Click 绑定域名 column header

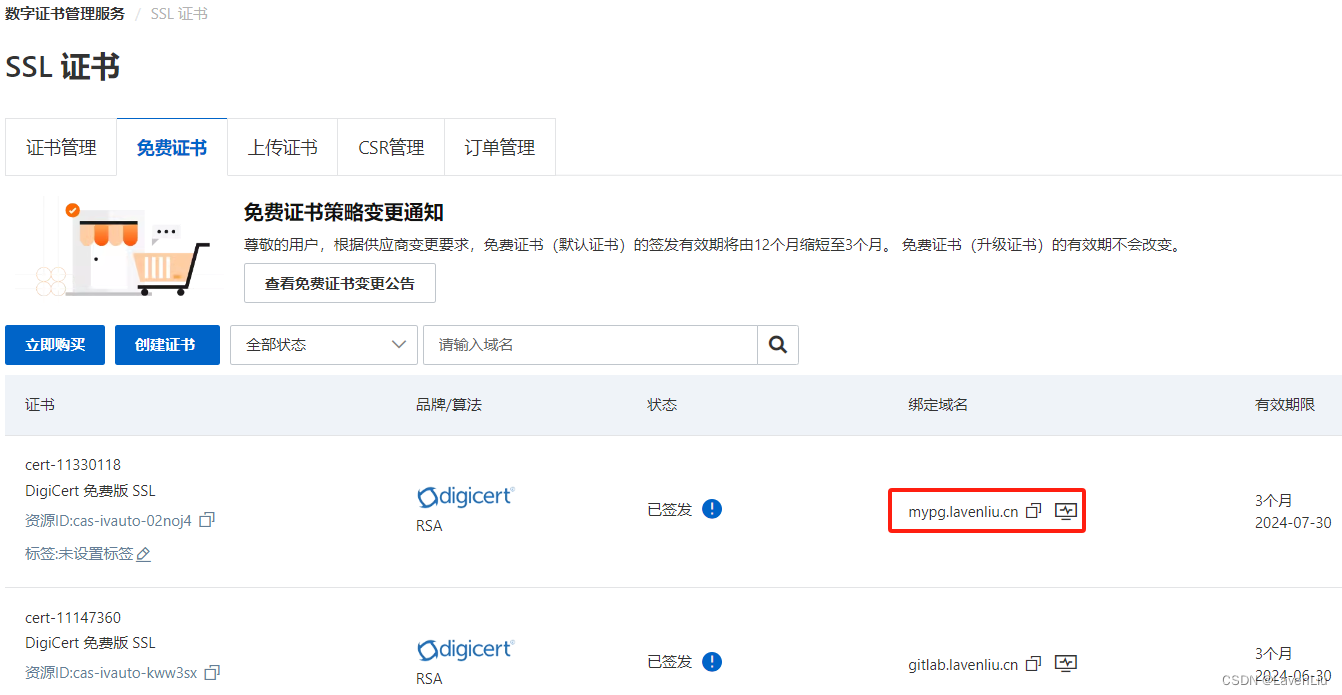click(938, 405)
